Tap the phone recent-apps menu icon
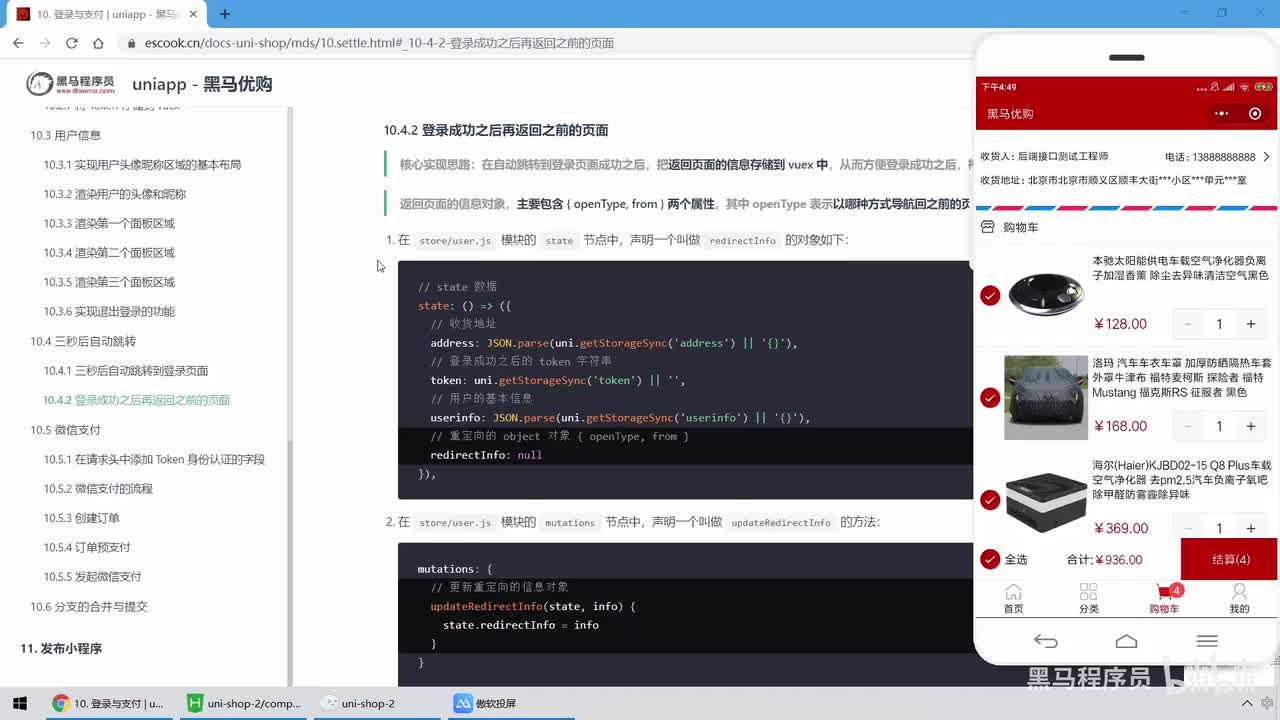Image resolution: width=1280 pixels, height=720 pixels. tap(1207, 641)
